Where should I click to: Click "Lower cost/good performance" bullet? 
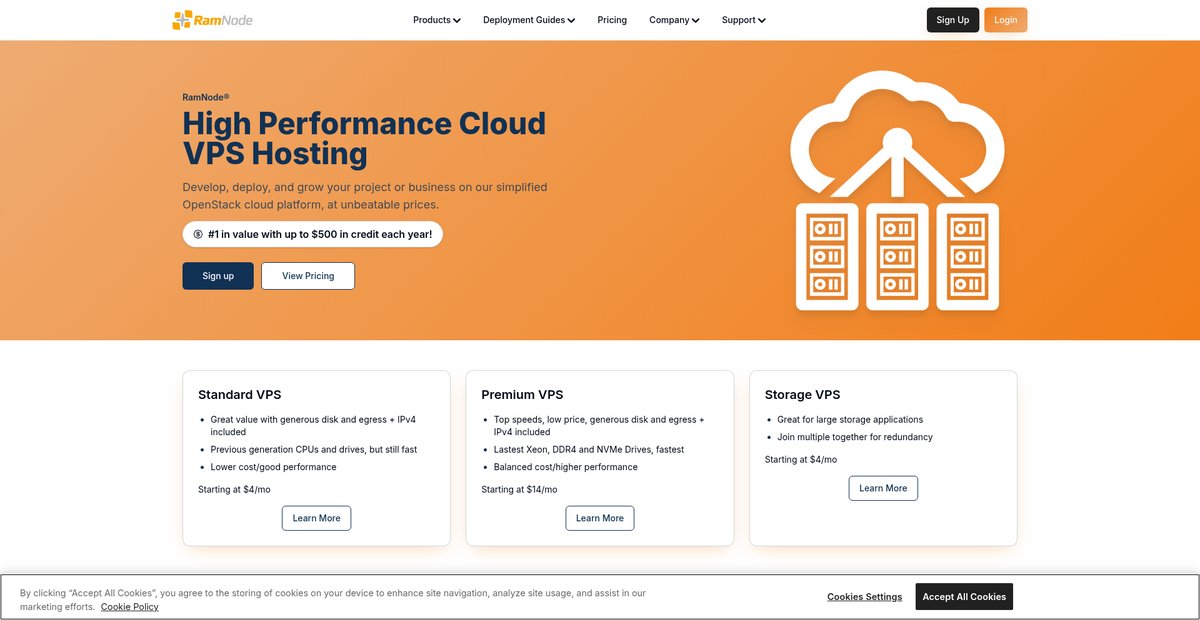273,467
